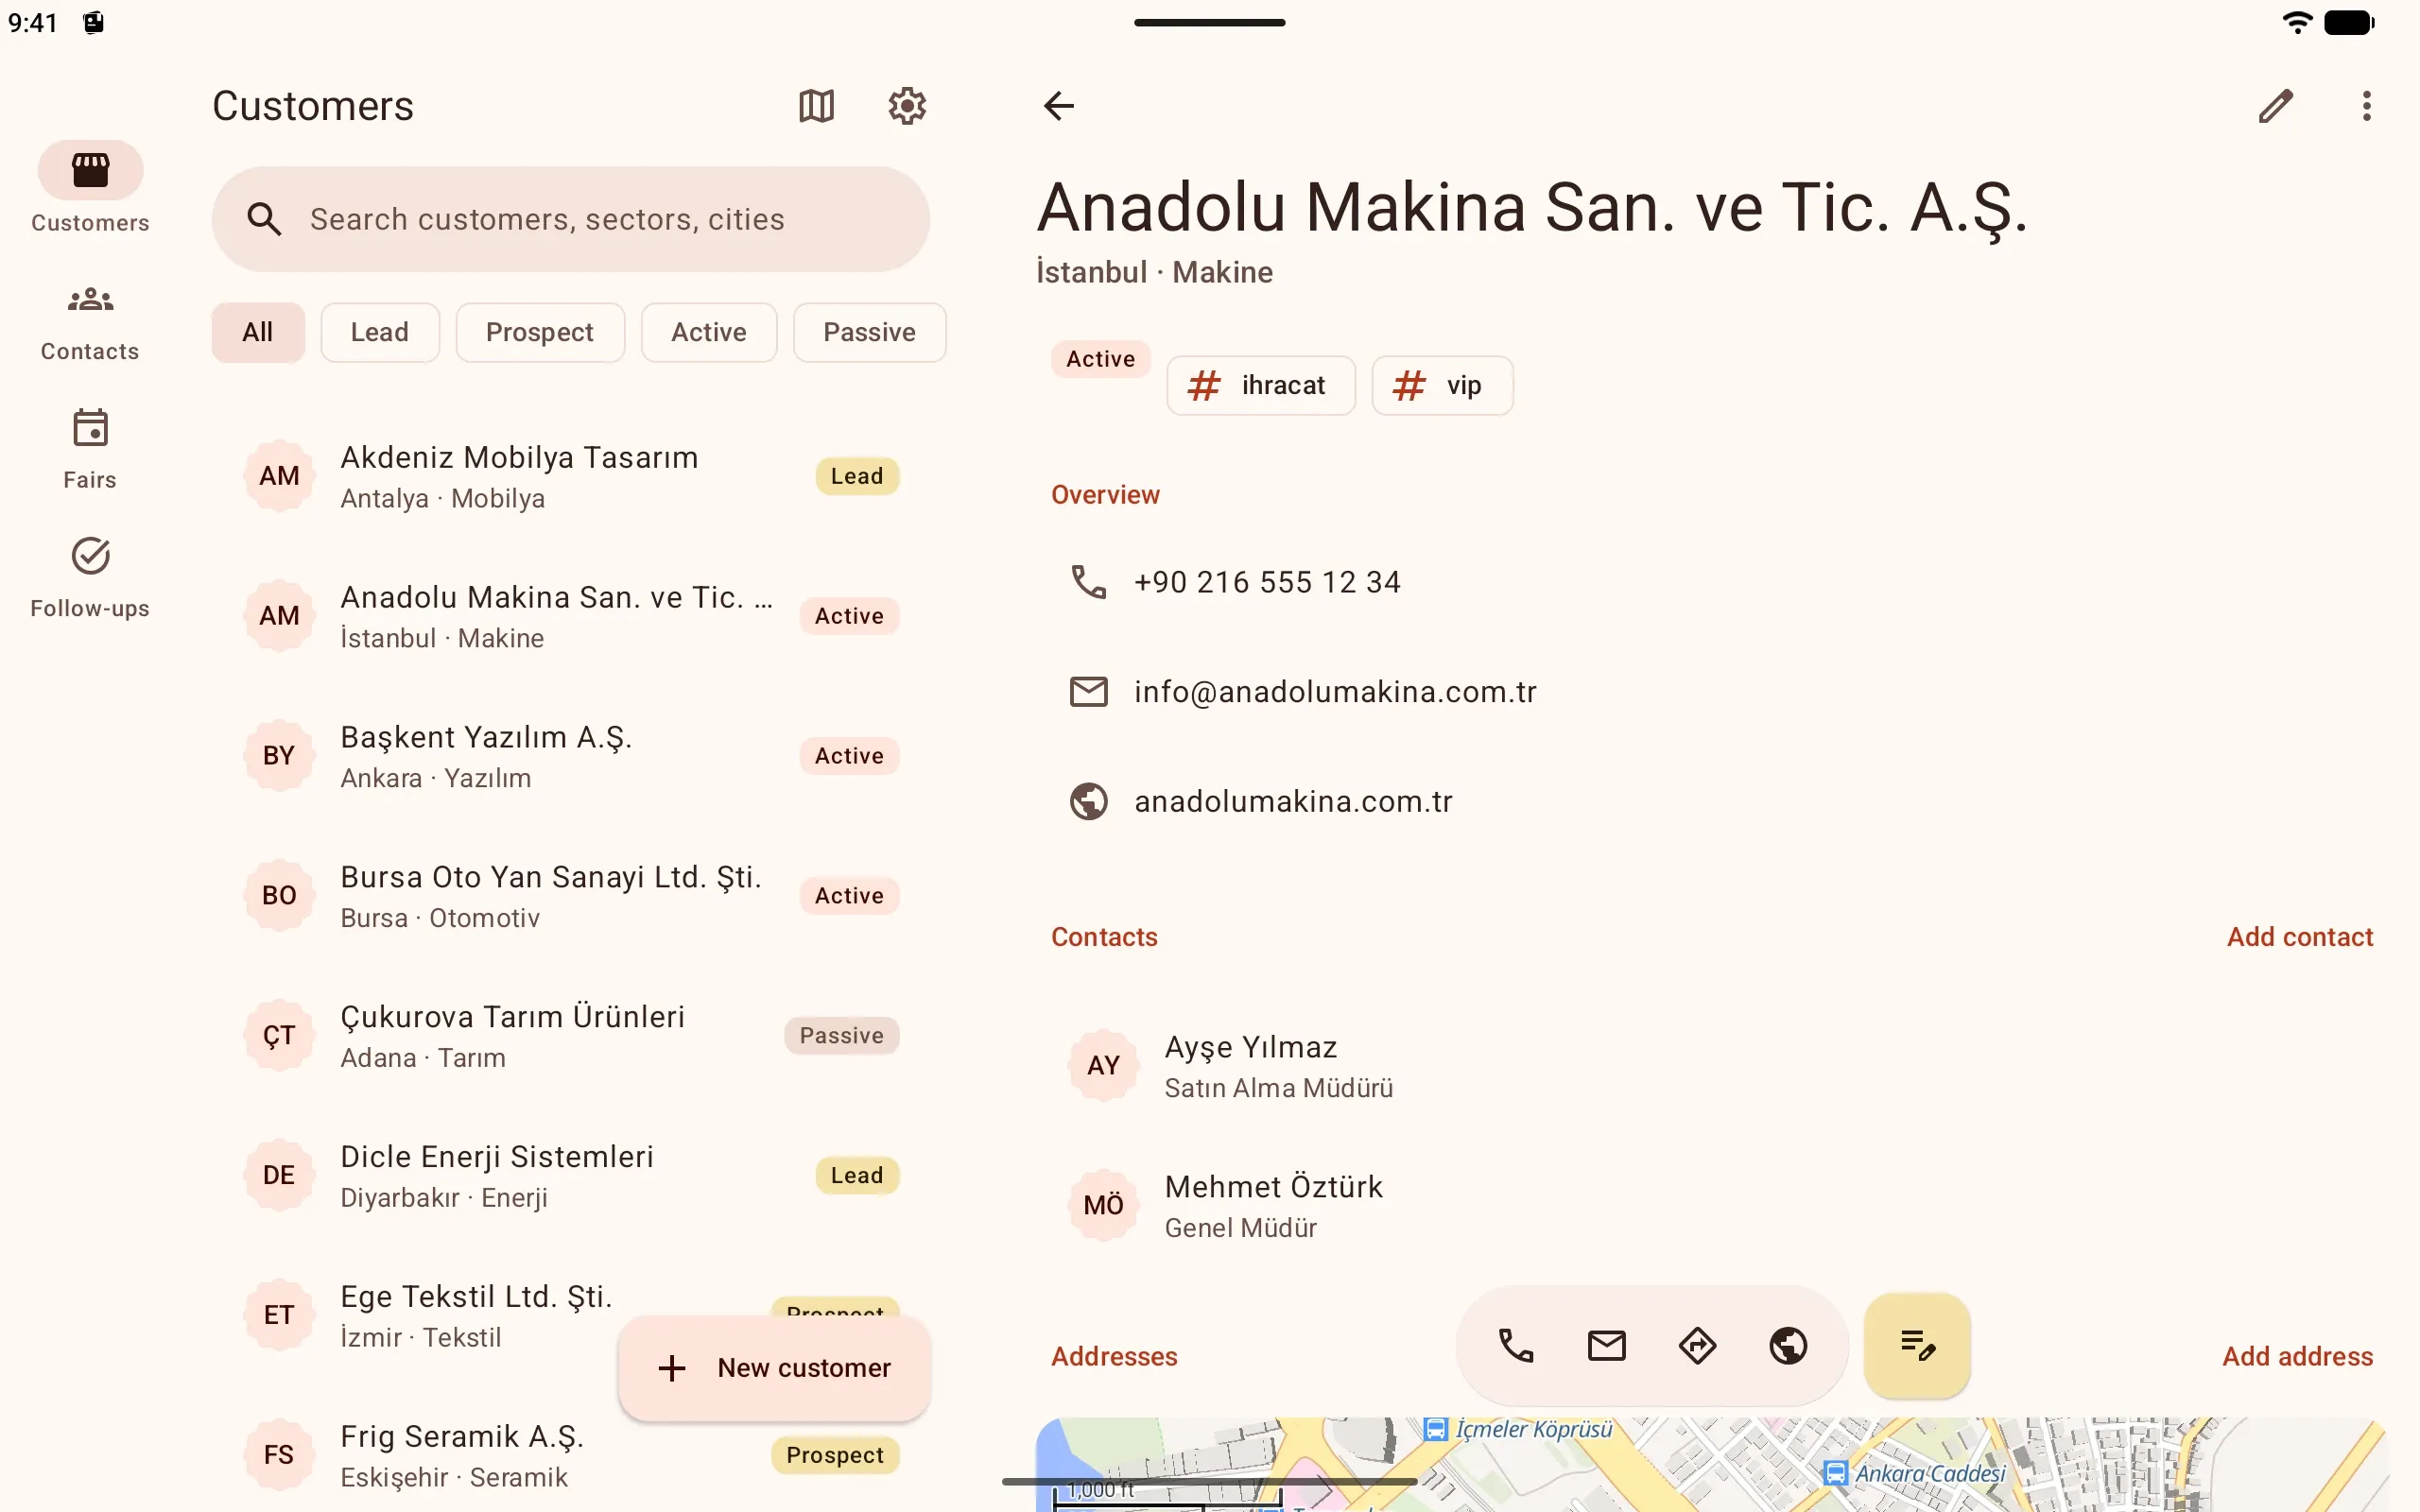Open Frig Seramik A.Ş. customer
This screenshot has height=1512, width=2420.
571,1456
